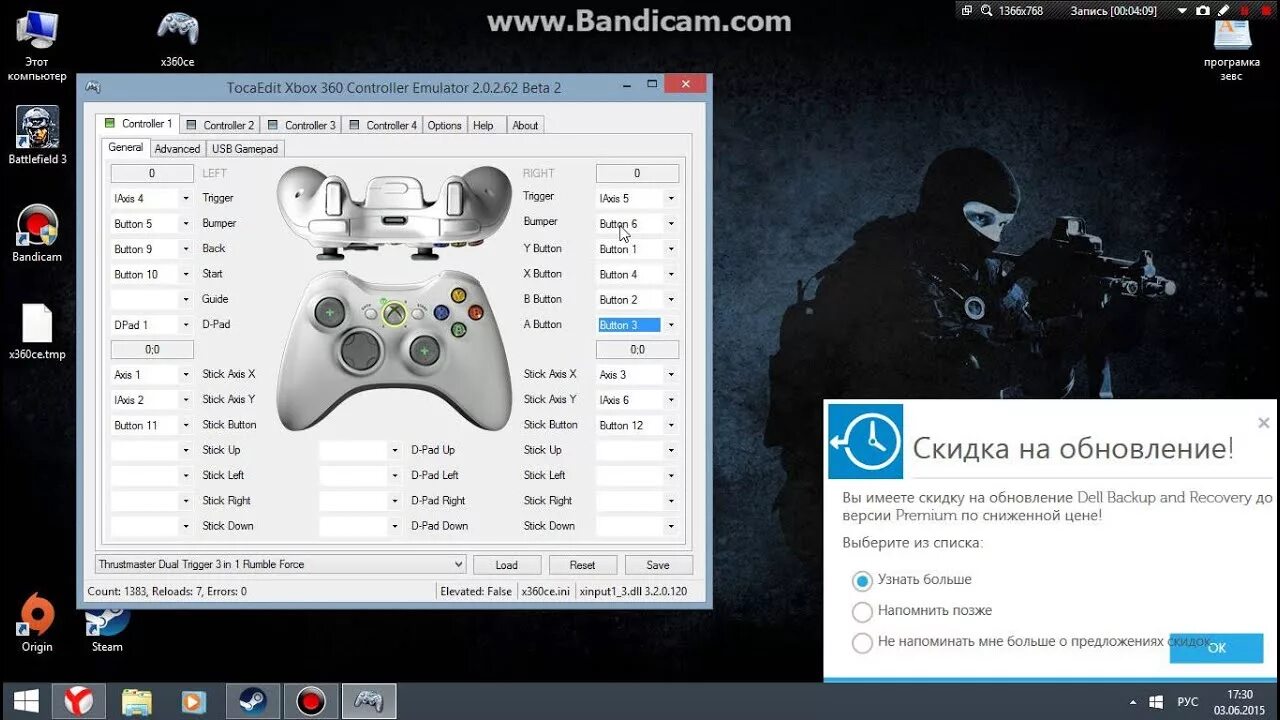Open Thrustmaster Dual Trigger device dropdown
This screenshot has width=1280, height=720.
[458, 564]
